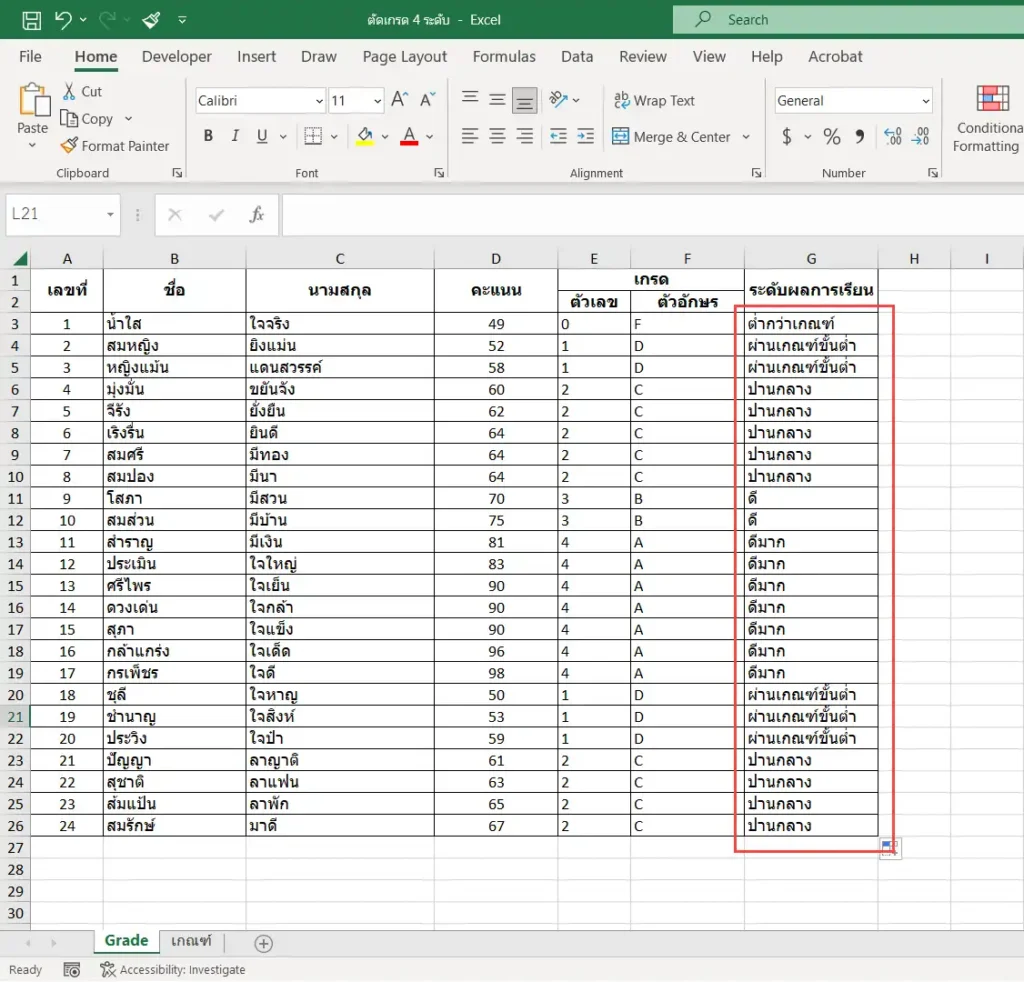
Task: Expand the Paste options arrow
Action: pos(32,145)
